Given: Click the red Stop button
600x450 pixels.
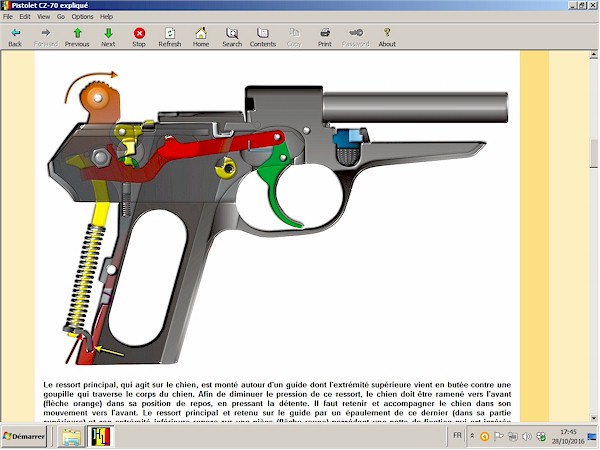Looking at the screenshot, I should coord(139,37).
